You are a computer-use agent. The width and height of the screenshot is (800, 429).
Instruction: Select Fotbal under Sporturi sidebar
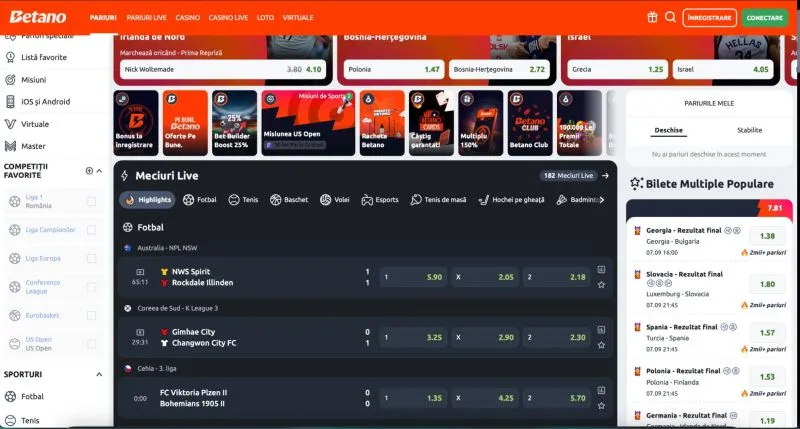tap(32, 396)
